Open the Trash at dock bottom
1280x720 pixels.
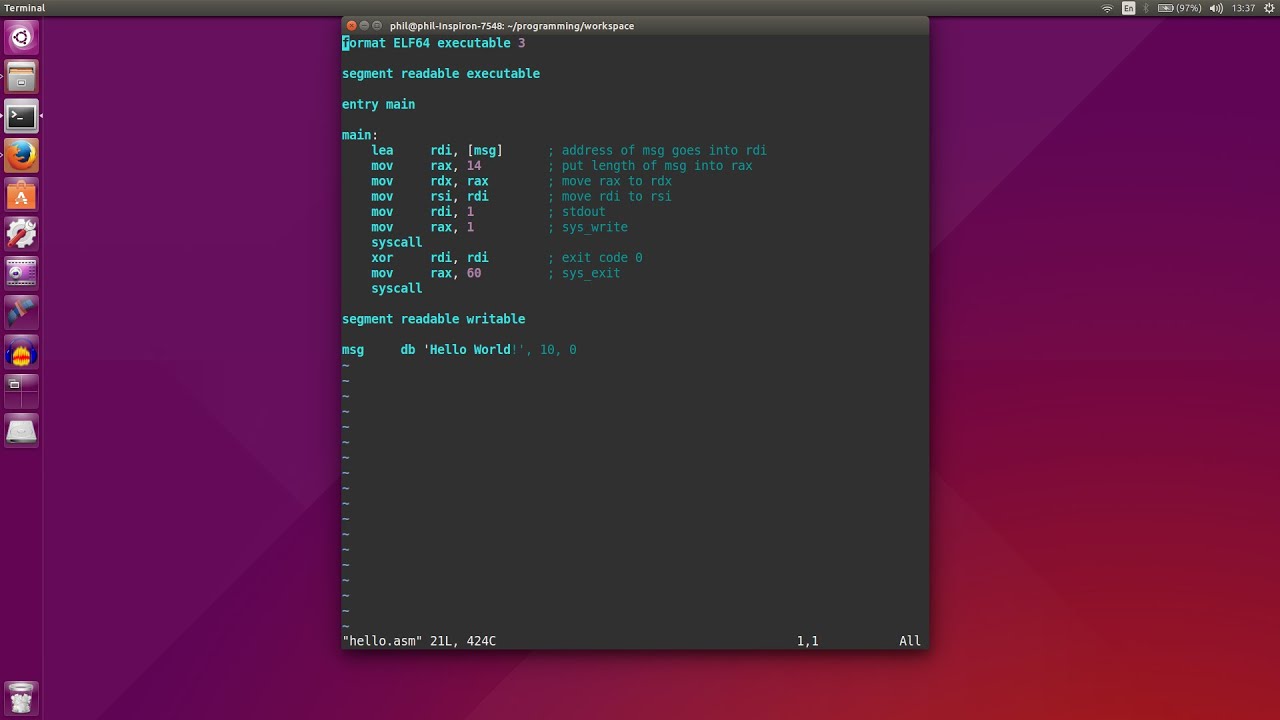tap(21, 697)
